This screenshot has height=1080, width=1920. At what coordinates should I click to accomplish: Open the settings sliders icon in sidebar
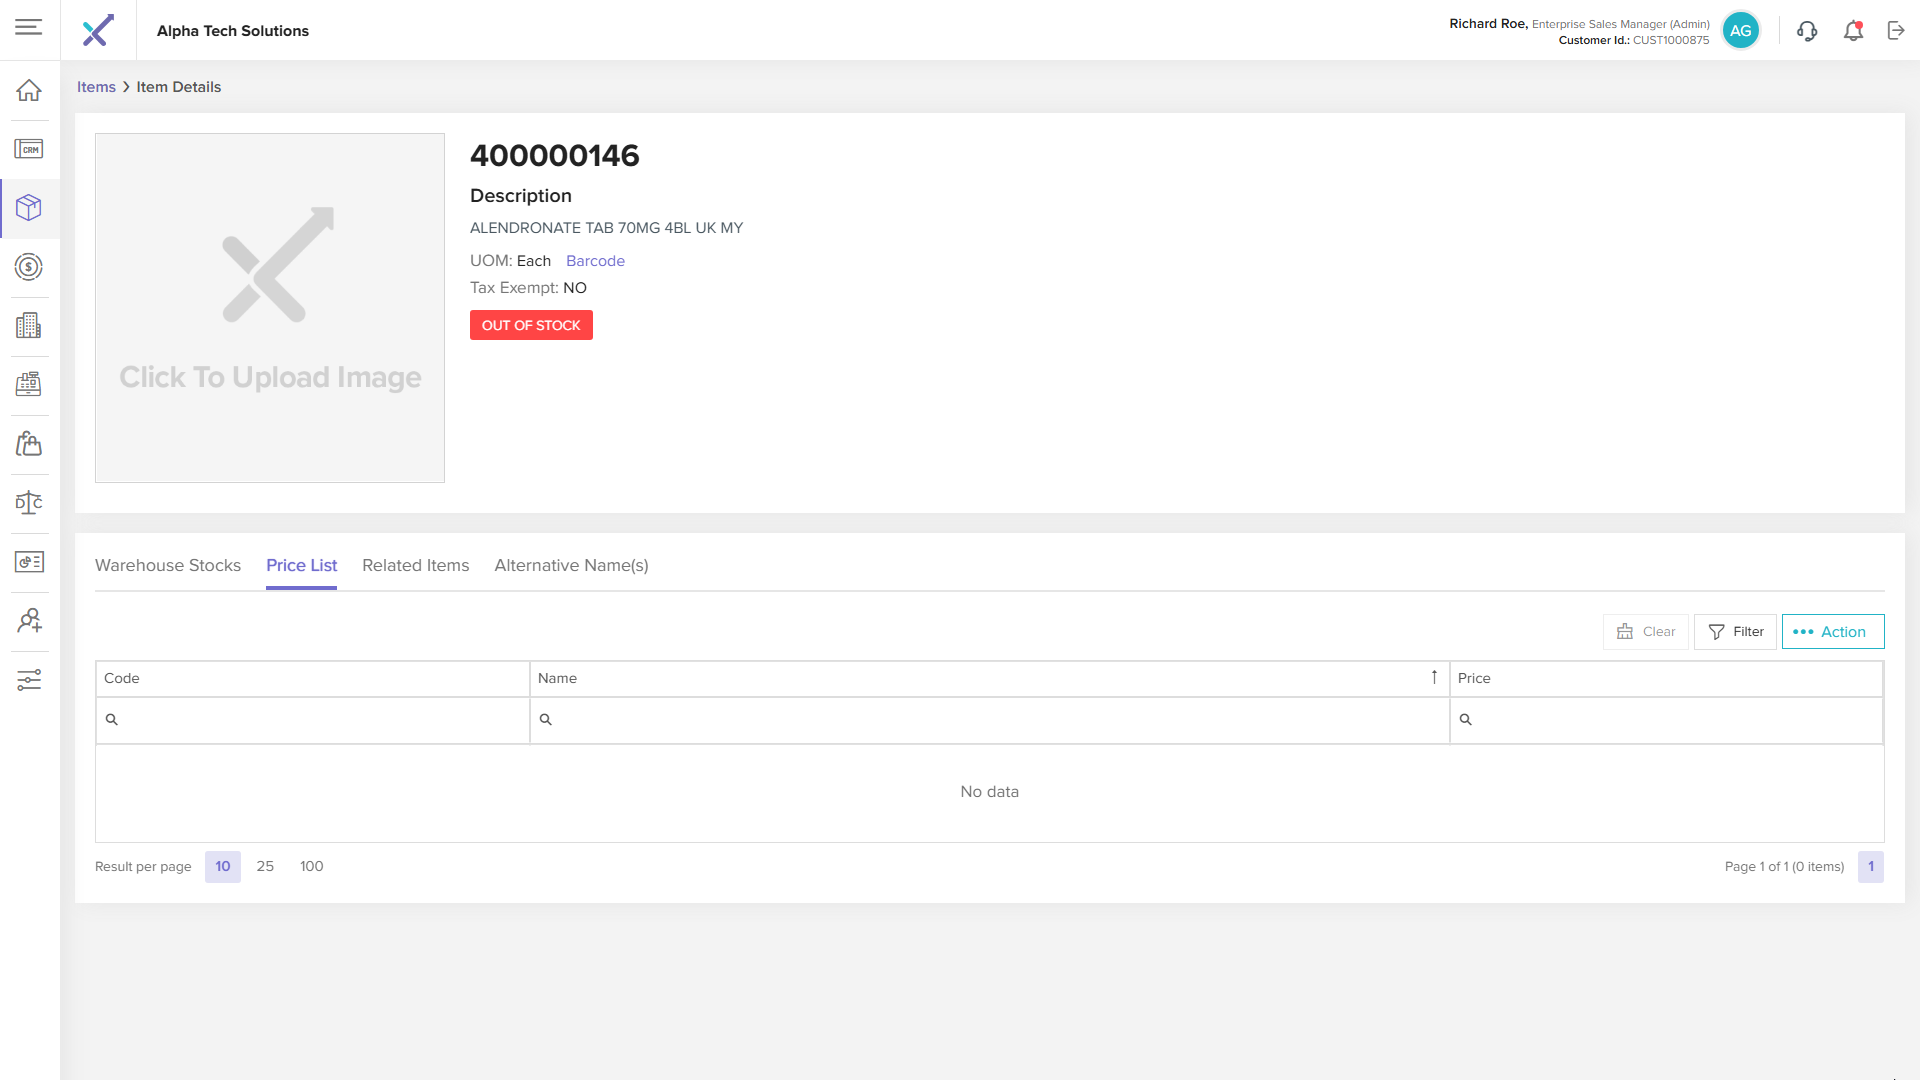click(x=29, y=680)
